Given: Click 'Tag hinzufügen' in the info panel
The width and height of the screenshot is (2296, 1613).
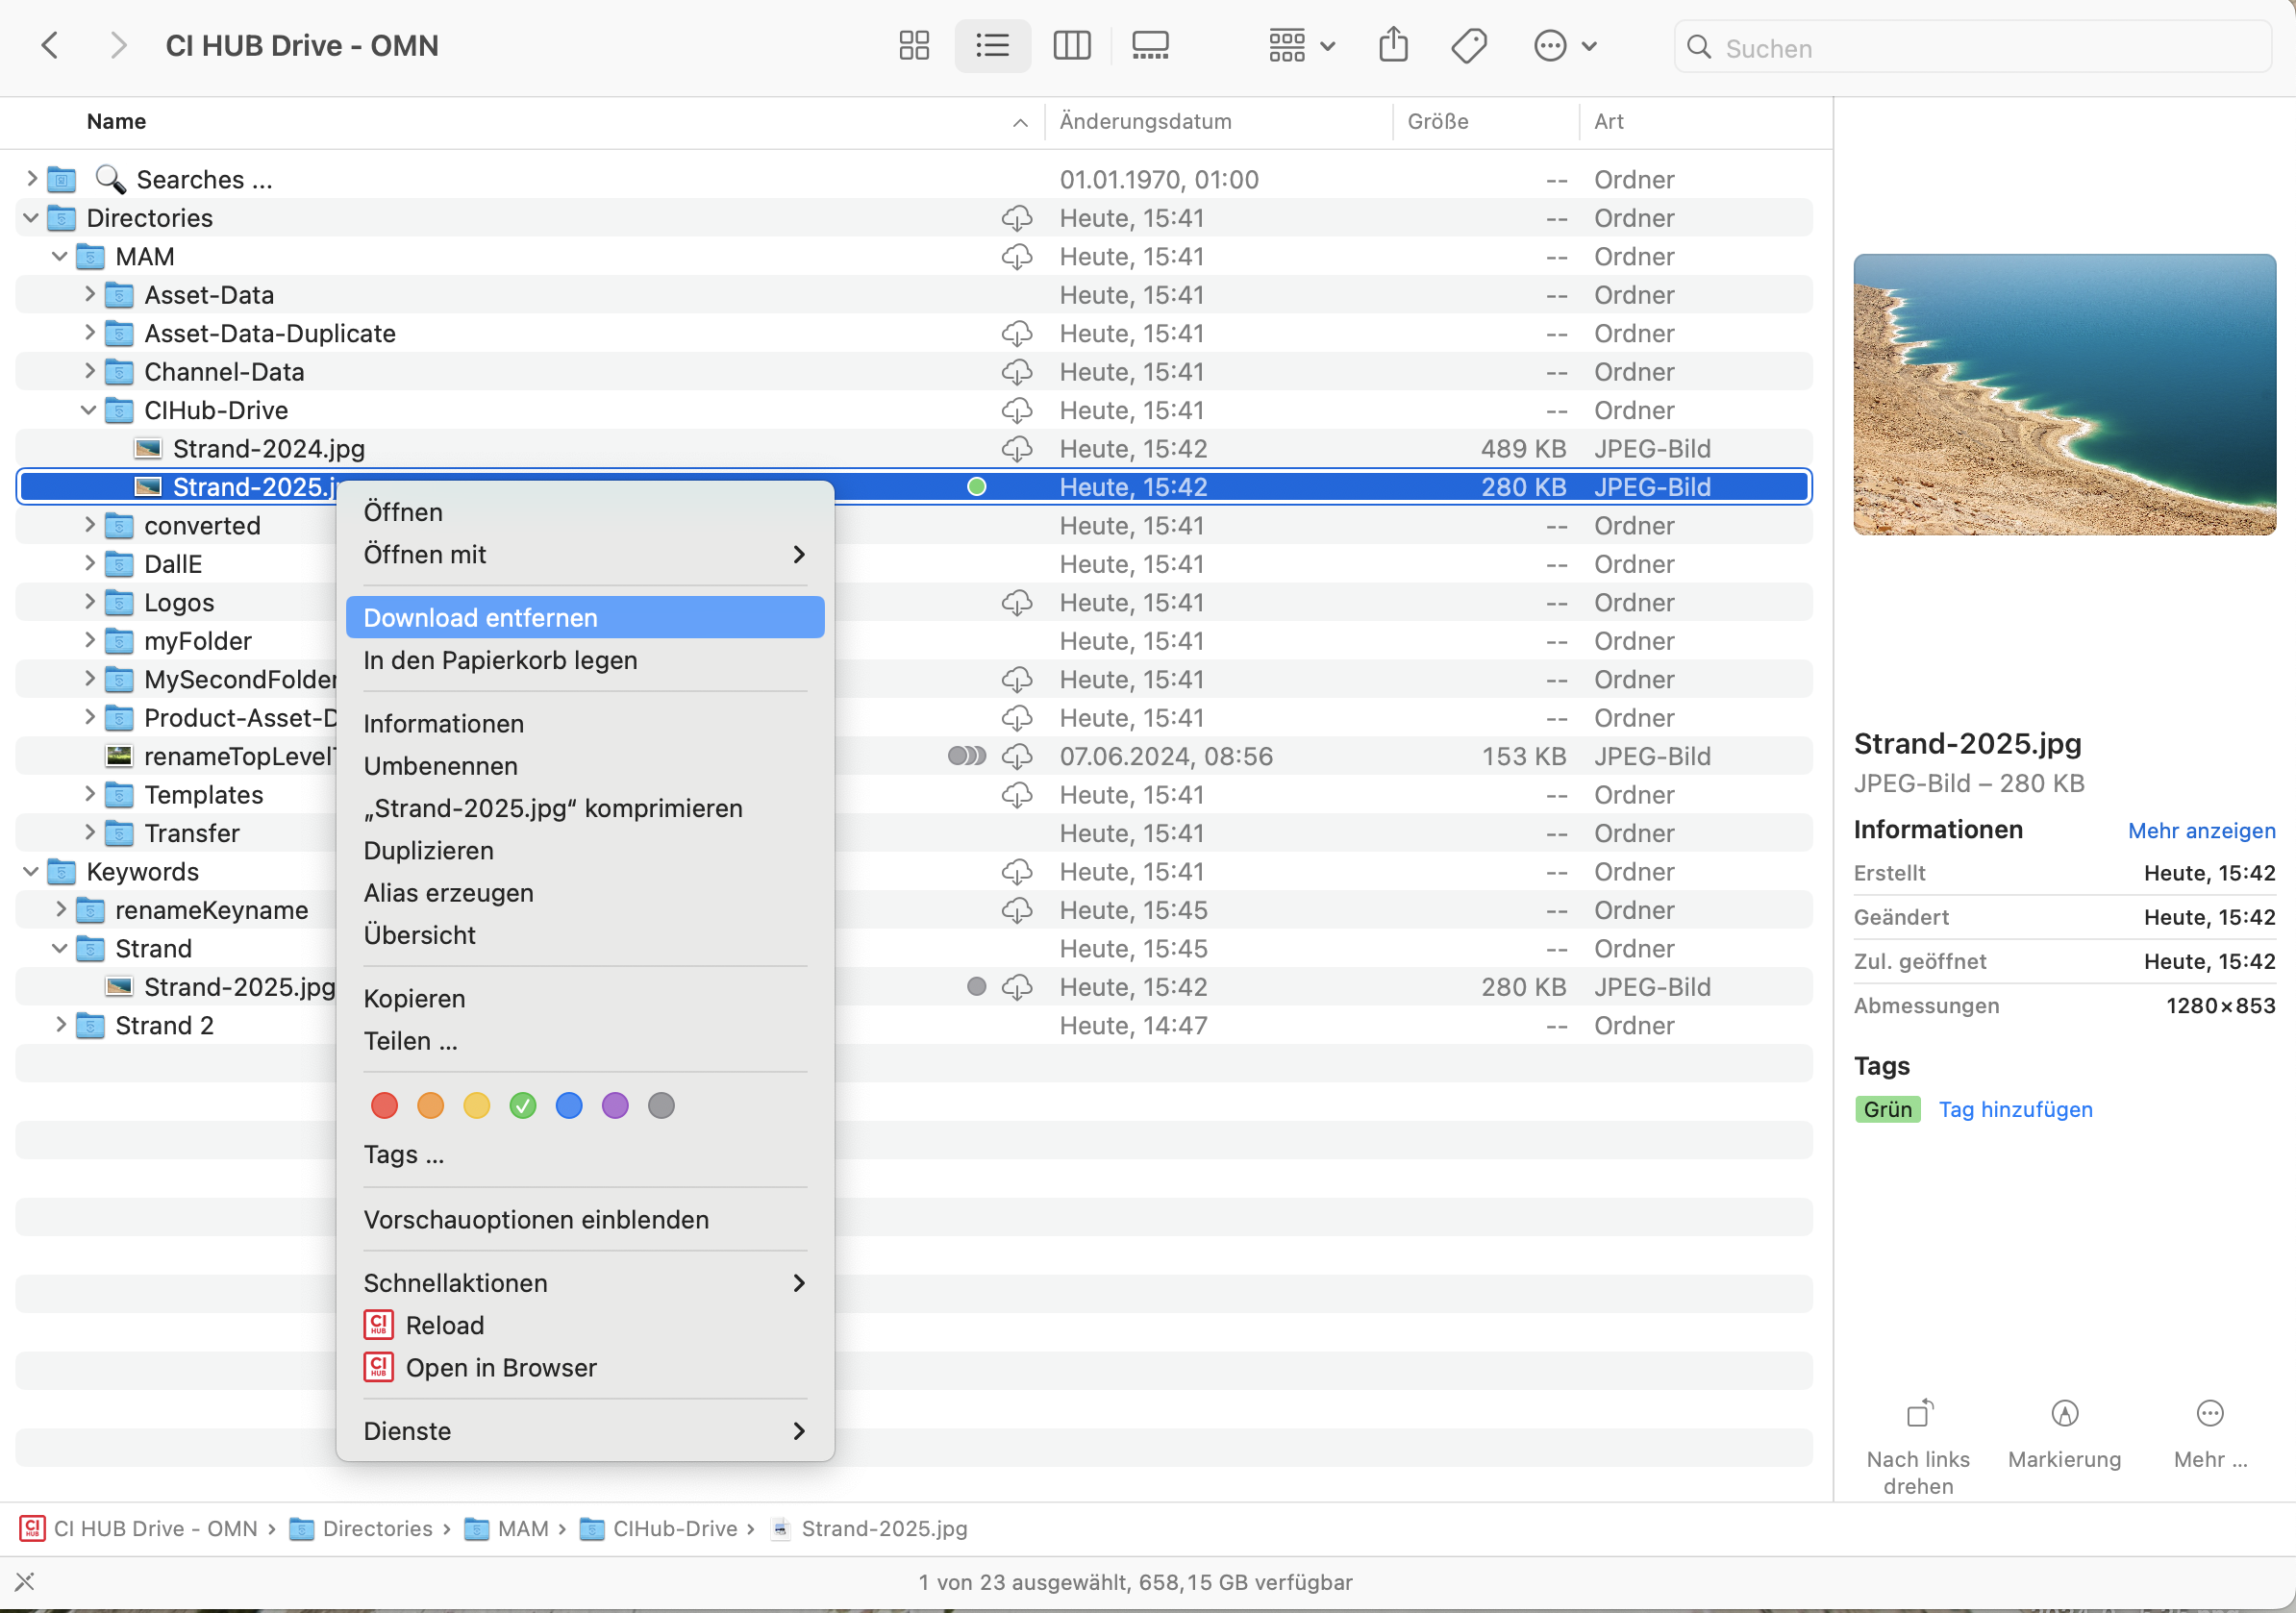Looking at the screenshot, I should (x=2015, y=1109).
